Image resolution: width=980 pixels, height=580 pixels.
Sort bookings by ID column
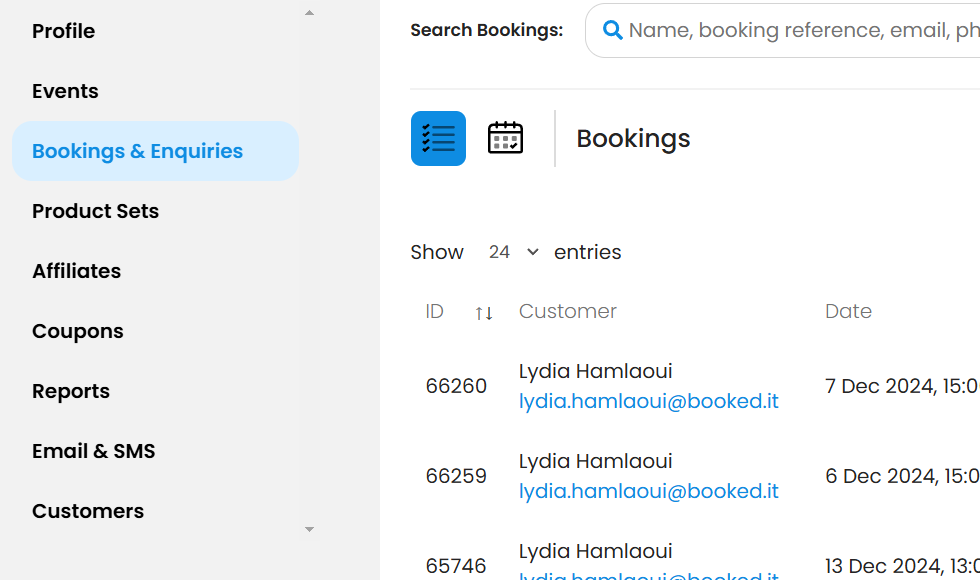click(483, 313)
